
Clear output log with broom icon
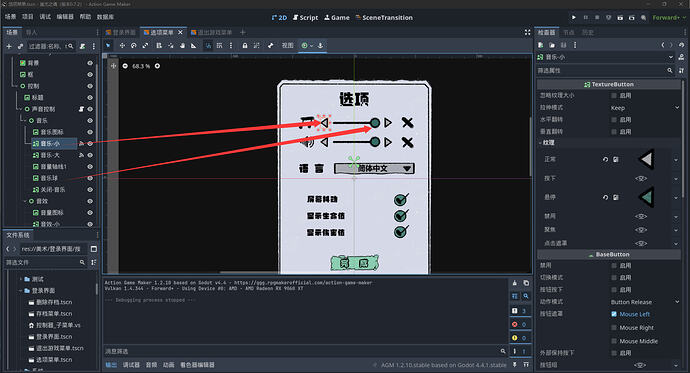(514, 283)
